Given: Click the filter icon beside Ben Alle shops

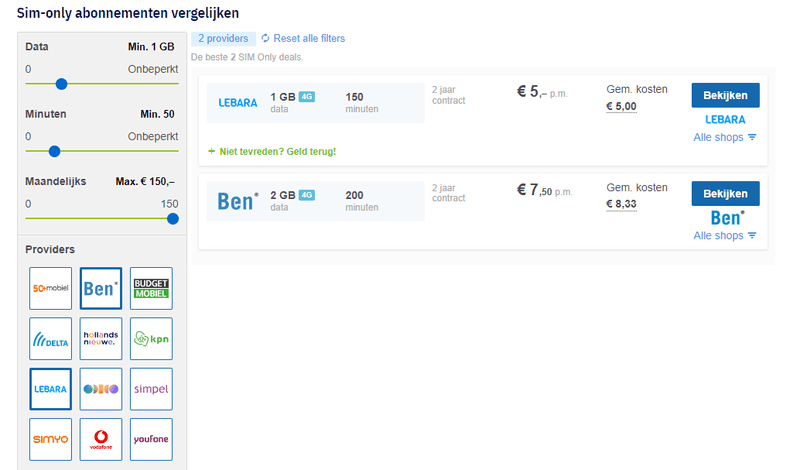Looking at the screenshot, I should coord(752,236).
